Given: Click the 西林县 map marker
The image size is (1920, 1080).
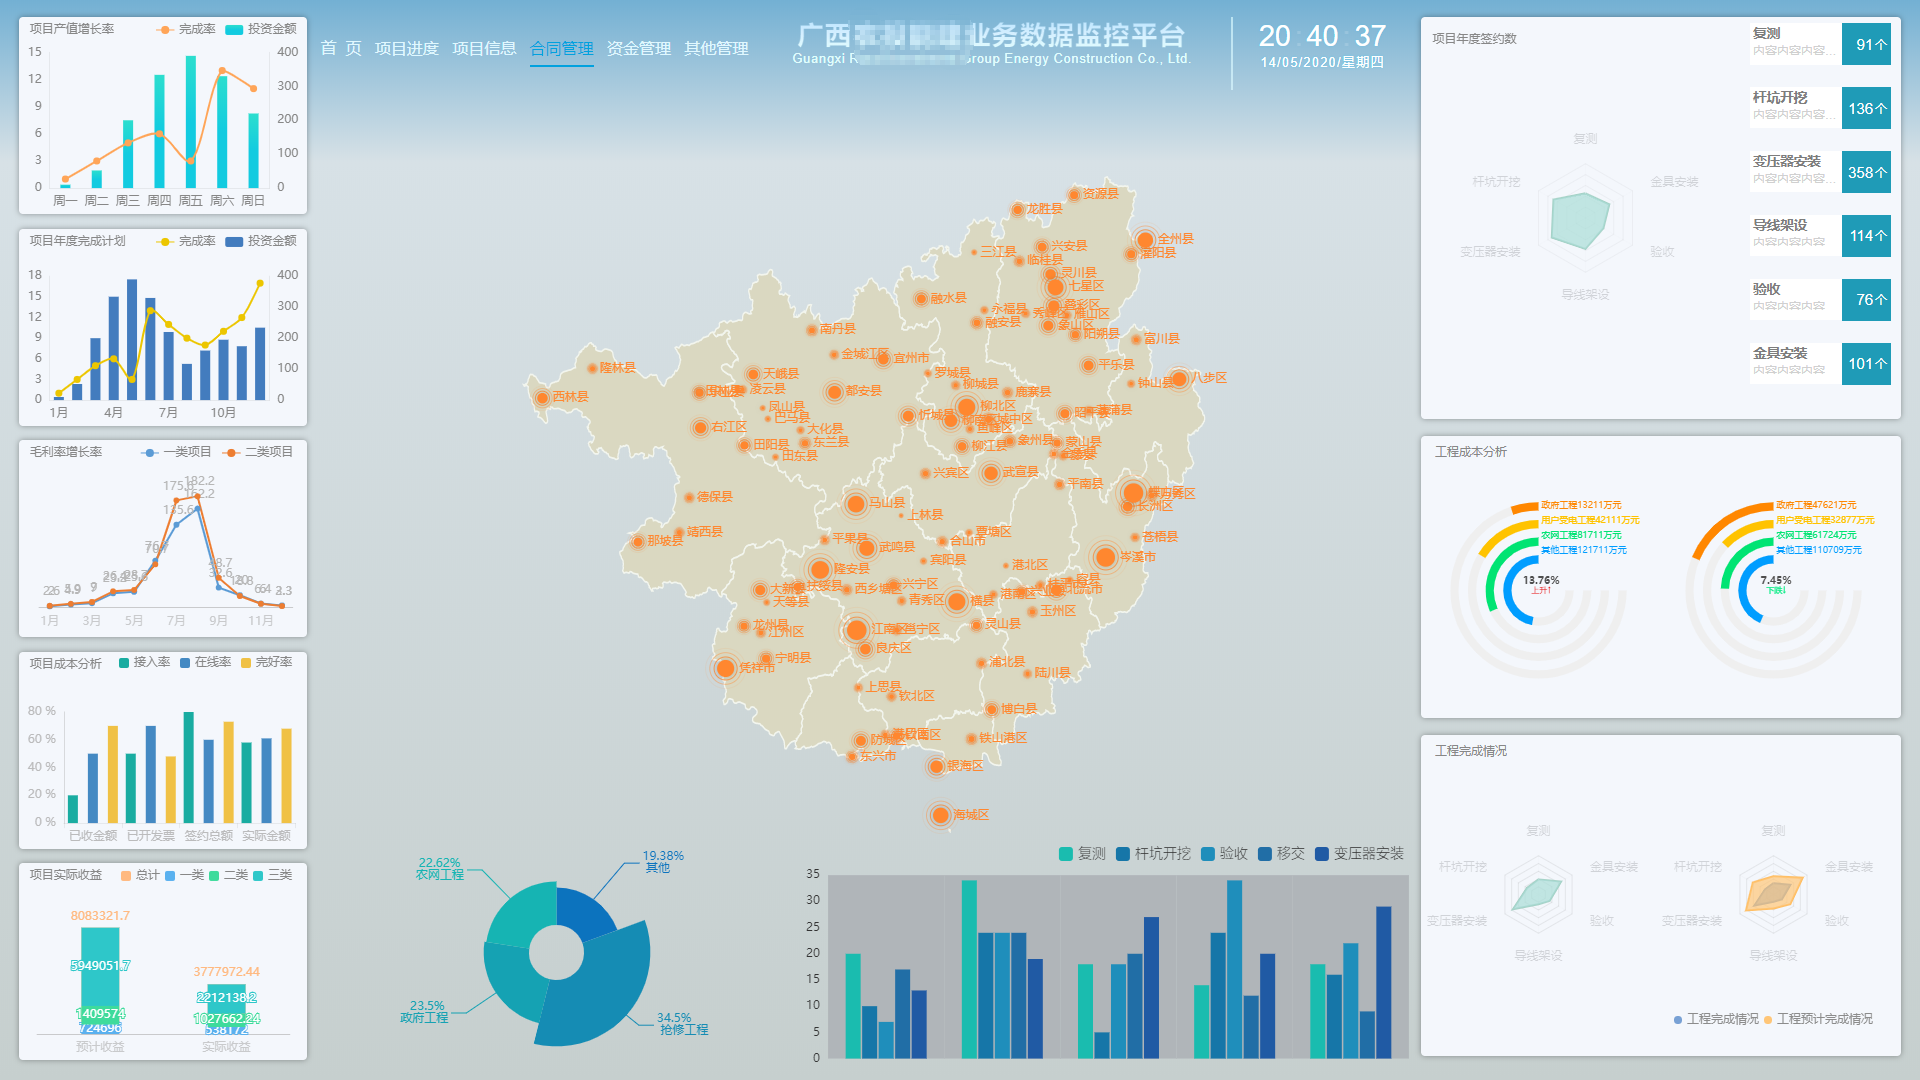Looking at the screenshot, I should (x=542, y=398).
